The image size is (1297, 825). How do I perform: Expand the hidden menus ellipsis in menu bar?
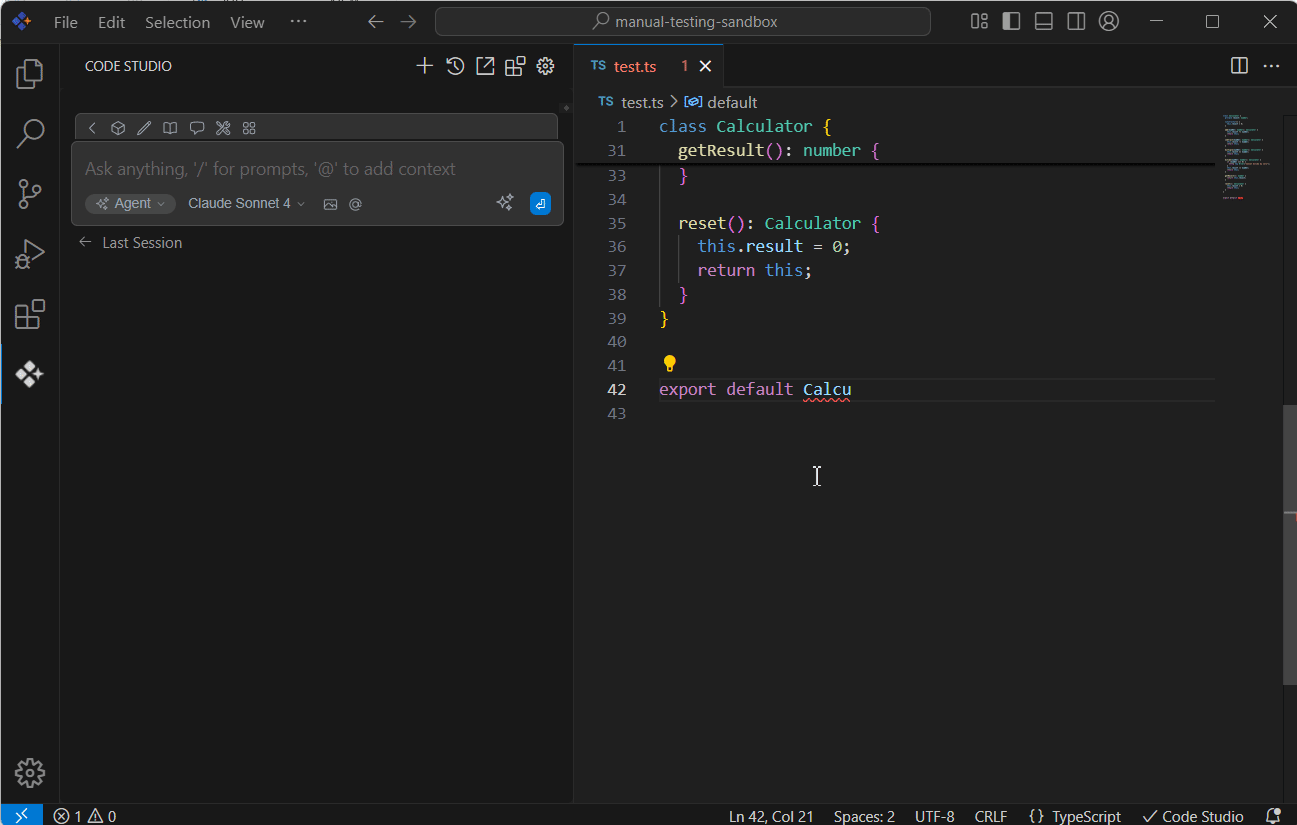(298, 22)
